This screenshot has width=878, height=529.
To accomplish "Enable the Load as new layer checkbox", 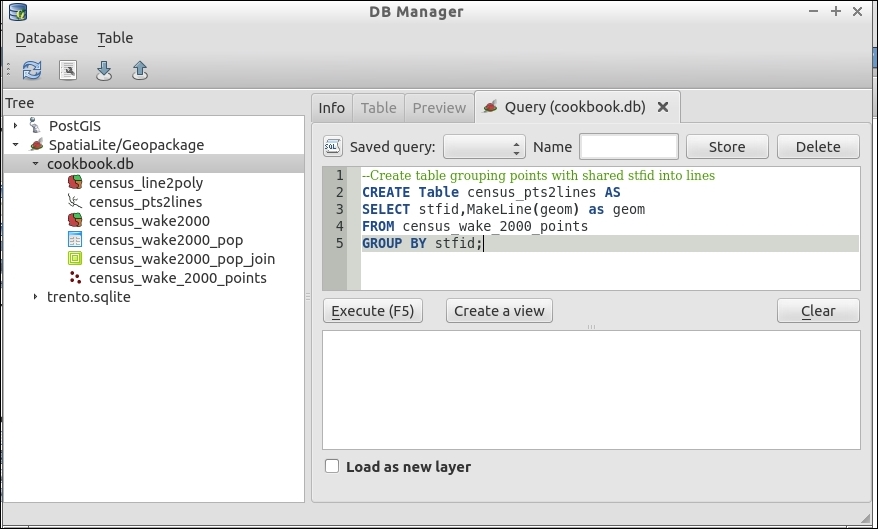I will click(x=332, y=467).
